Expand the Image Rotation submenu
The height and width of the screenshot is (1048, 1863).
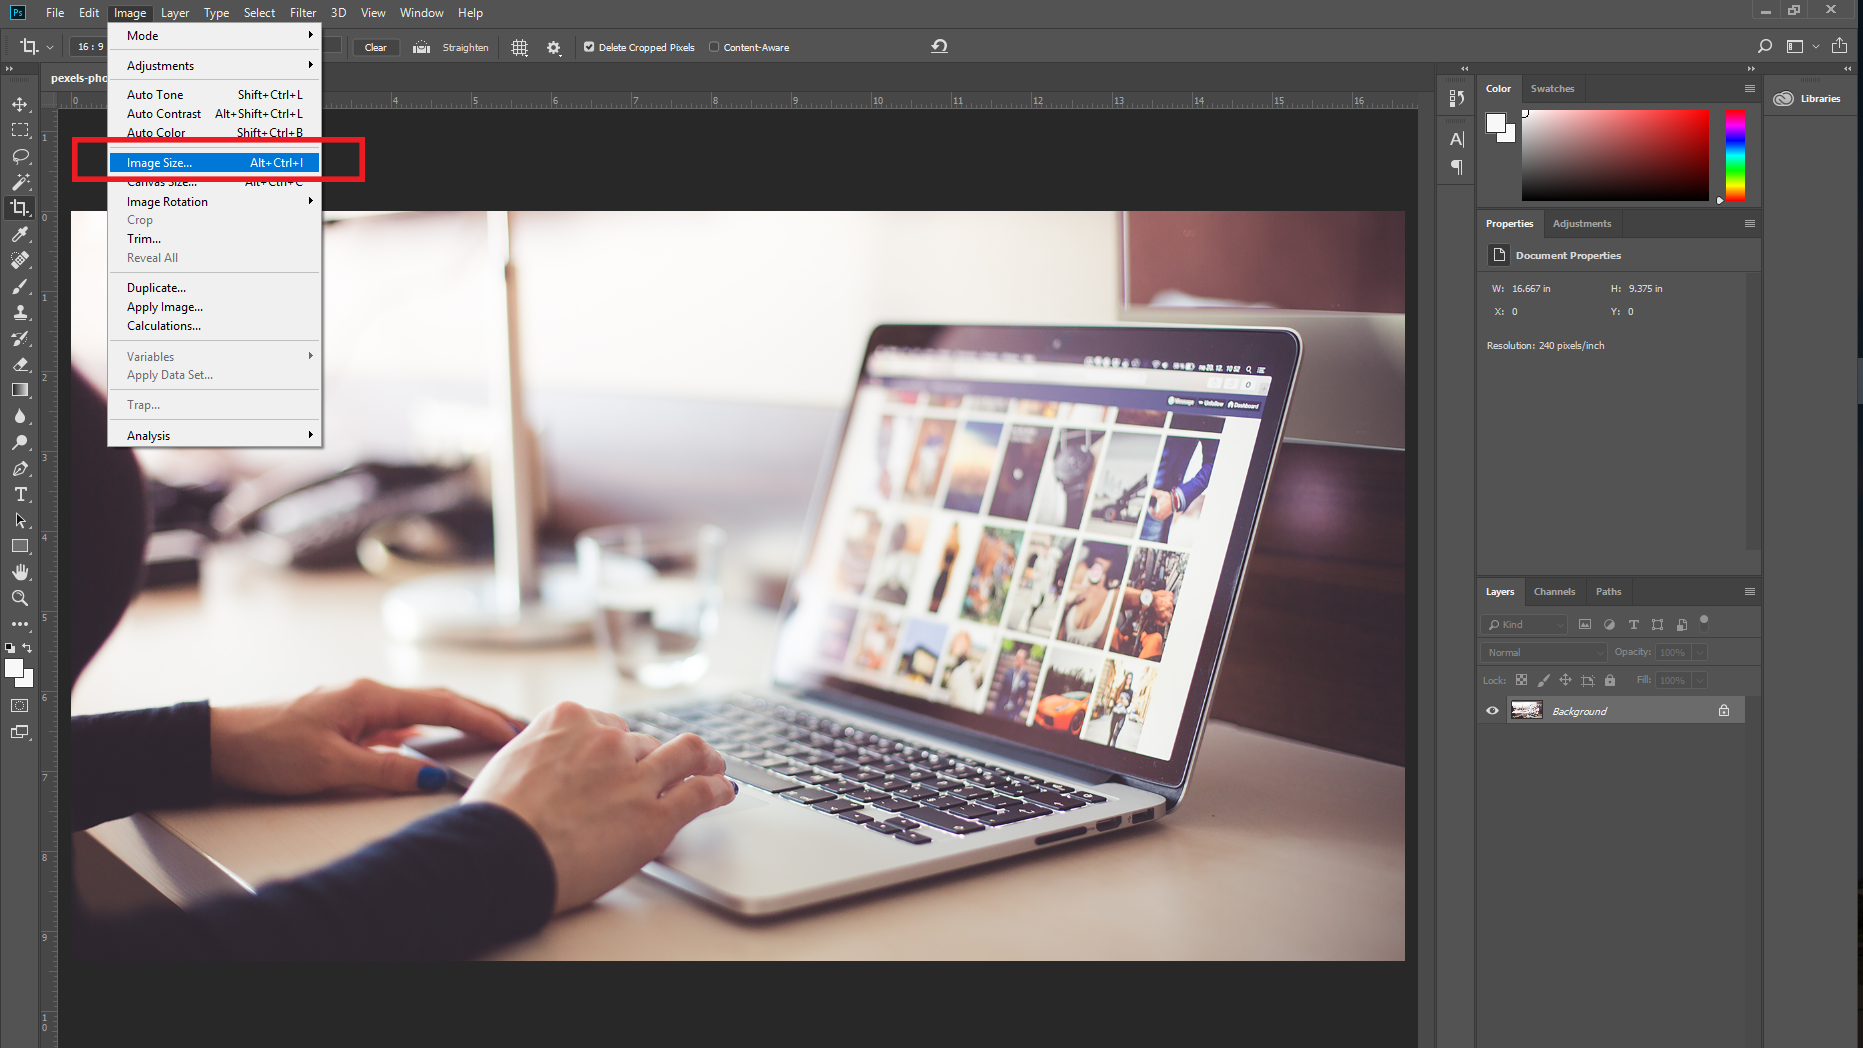point(167,201)
